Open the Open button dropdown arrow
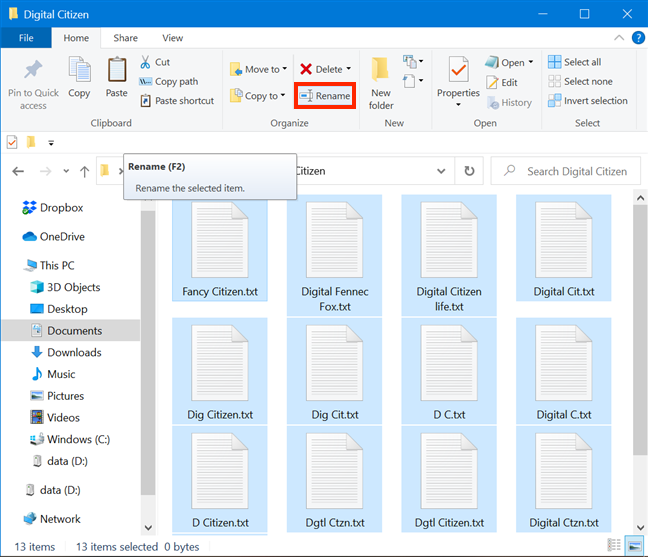 [531, 62]
